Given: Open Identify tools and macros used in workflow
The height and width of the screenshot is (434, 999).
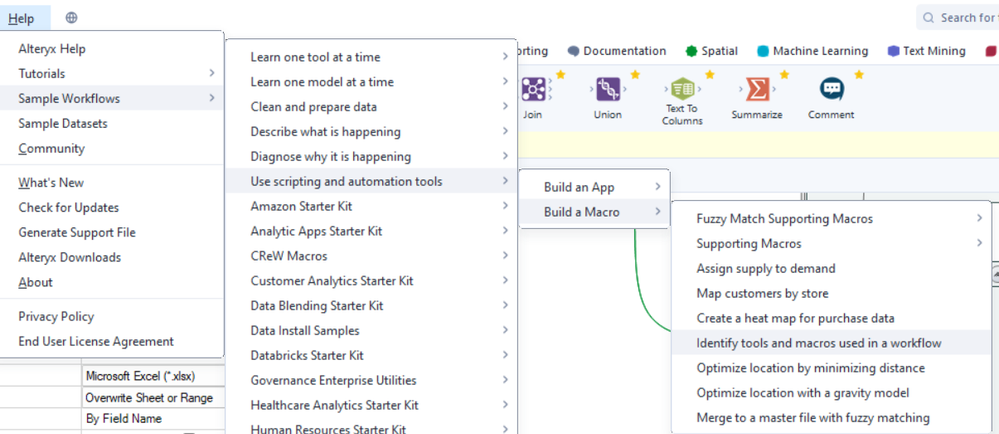Looking at the screenshot, I should [x=831, y=343].
